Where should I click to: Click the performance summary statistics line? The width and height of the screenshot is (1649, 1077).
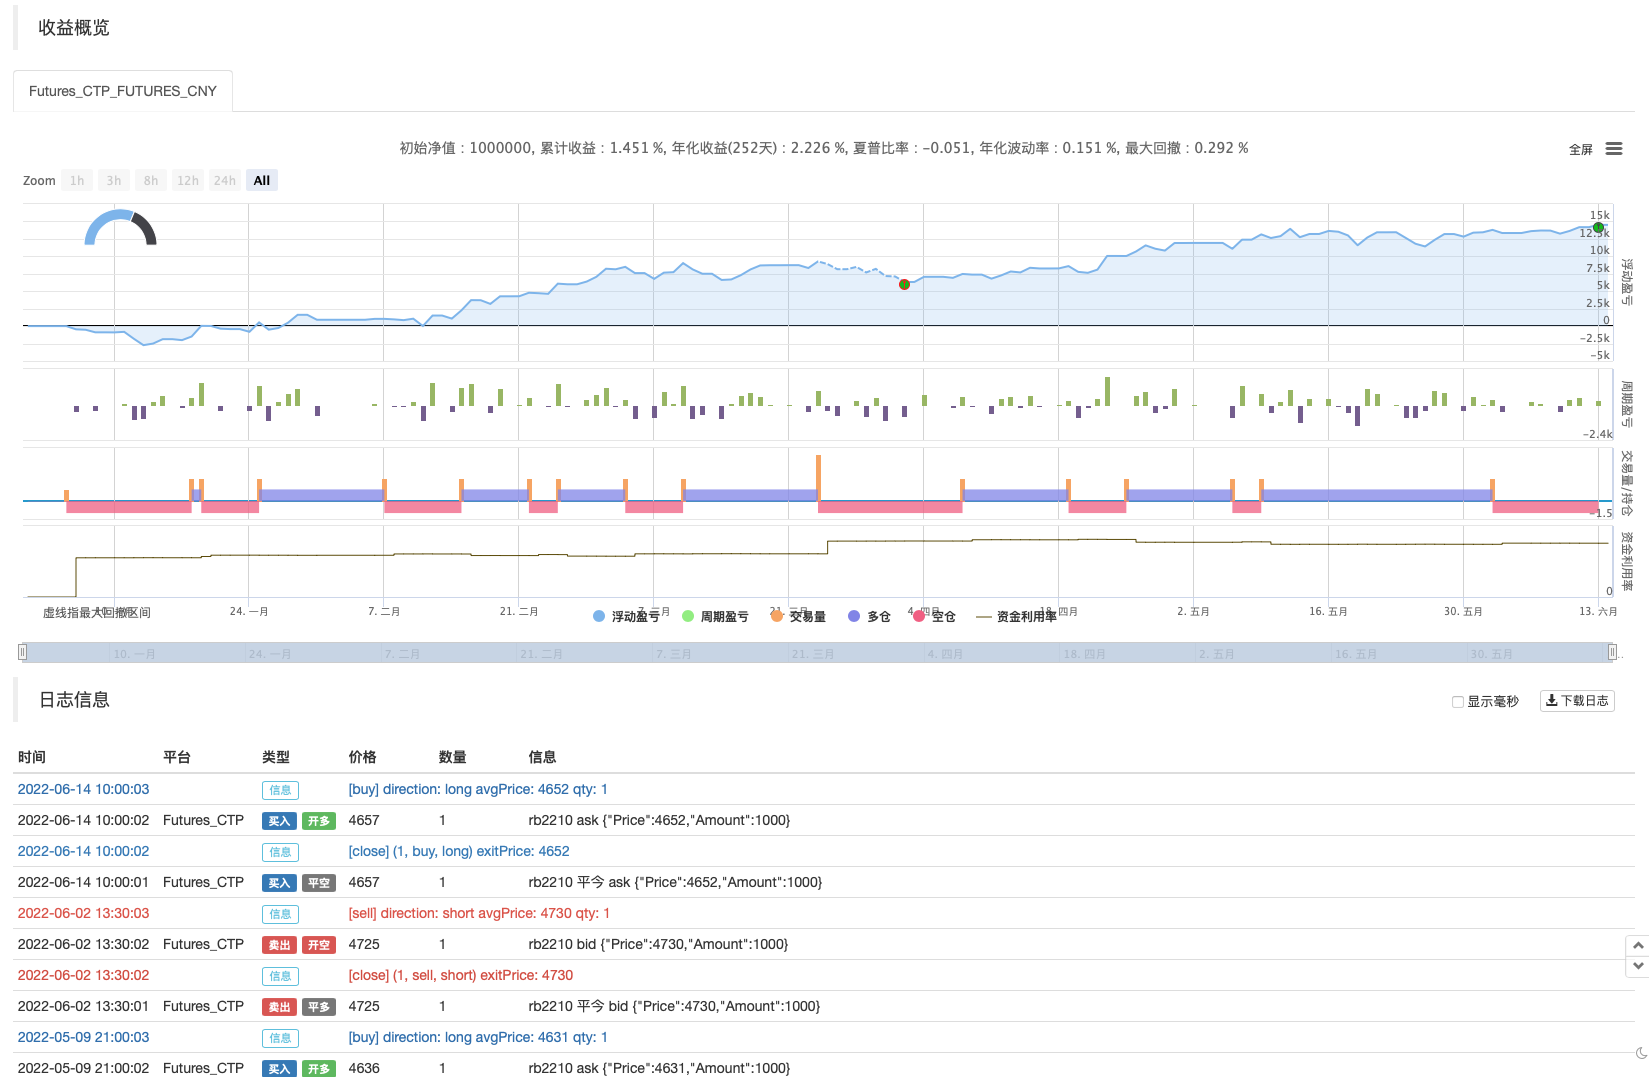click(824, 148)
